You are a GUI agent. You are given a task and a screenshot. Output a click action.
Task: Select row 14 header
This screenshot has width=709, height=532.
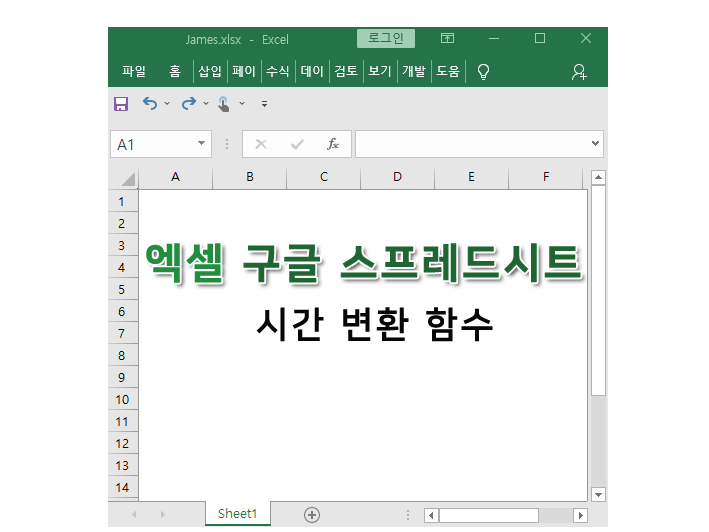coord(122,488)
